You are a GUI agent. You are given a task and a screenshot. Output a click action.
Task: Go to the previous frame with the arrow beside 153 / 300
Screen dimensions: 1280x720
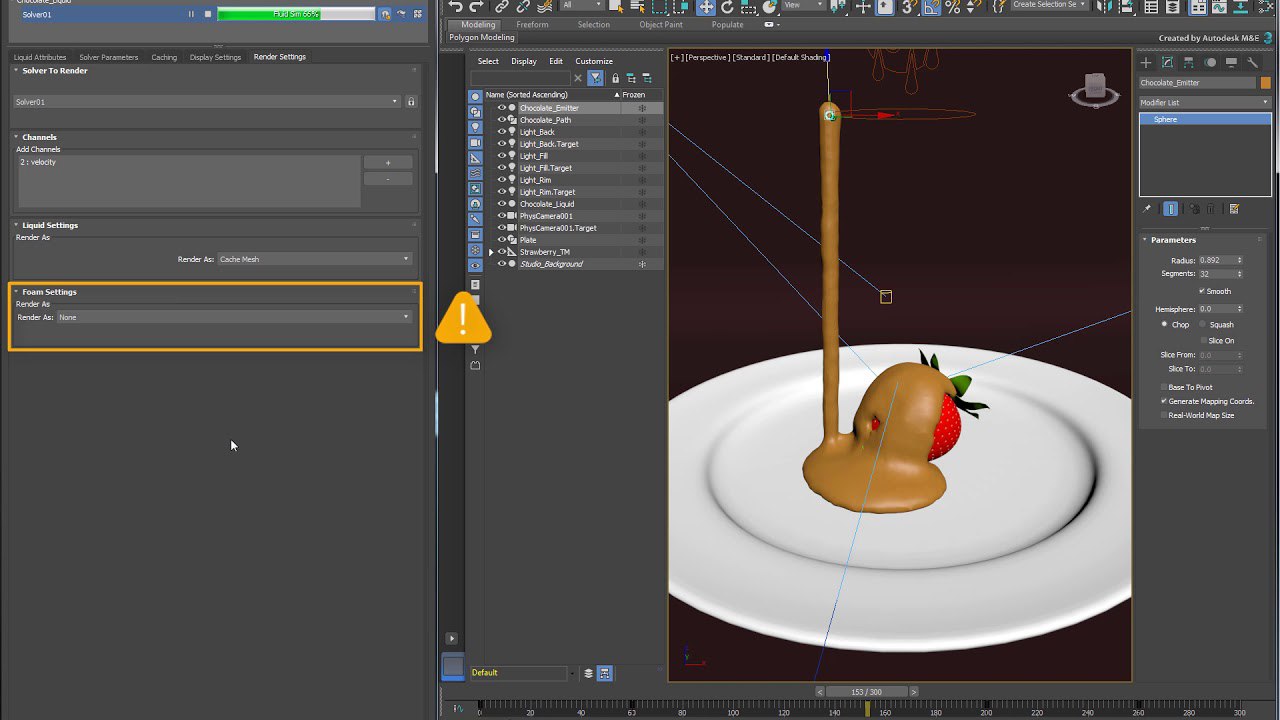[820, 692]
